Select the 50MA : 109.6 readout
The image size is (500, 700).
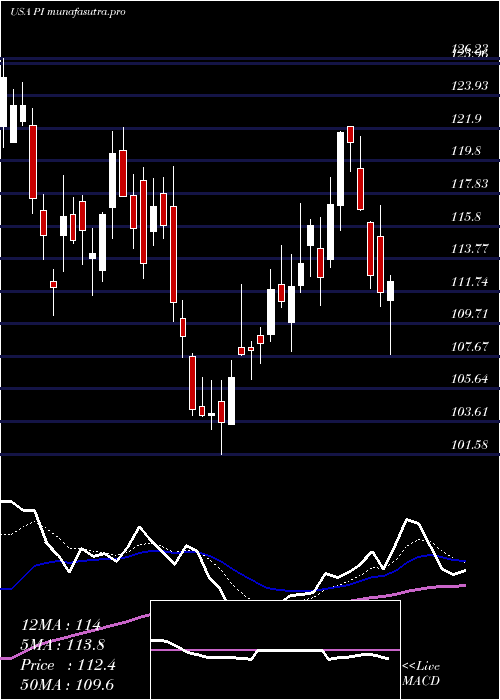pos(67,685)
